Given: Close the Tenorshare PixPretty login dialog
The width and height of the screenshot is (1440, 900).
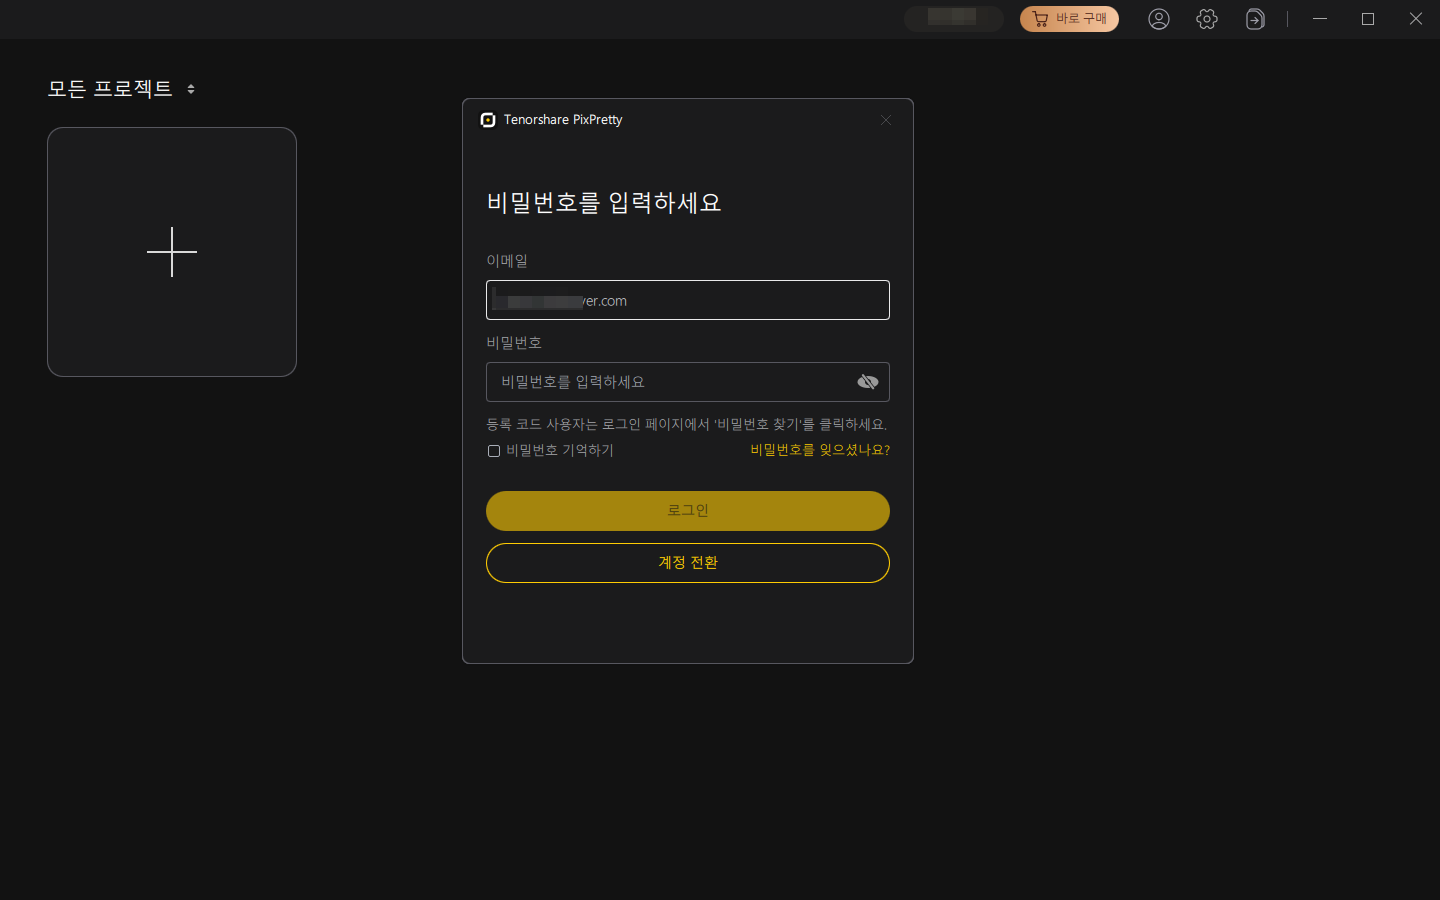Looking at the screenshot, I should 886,120.
